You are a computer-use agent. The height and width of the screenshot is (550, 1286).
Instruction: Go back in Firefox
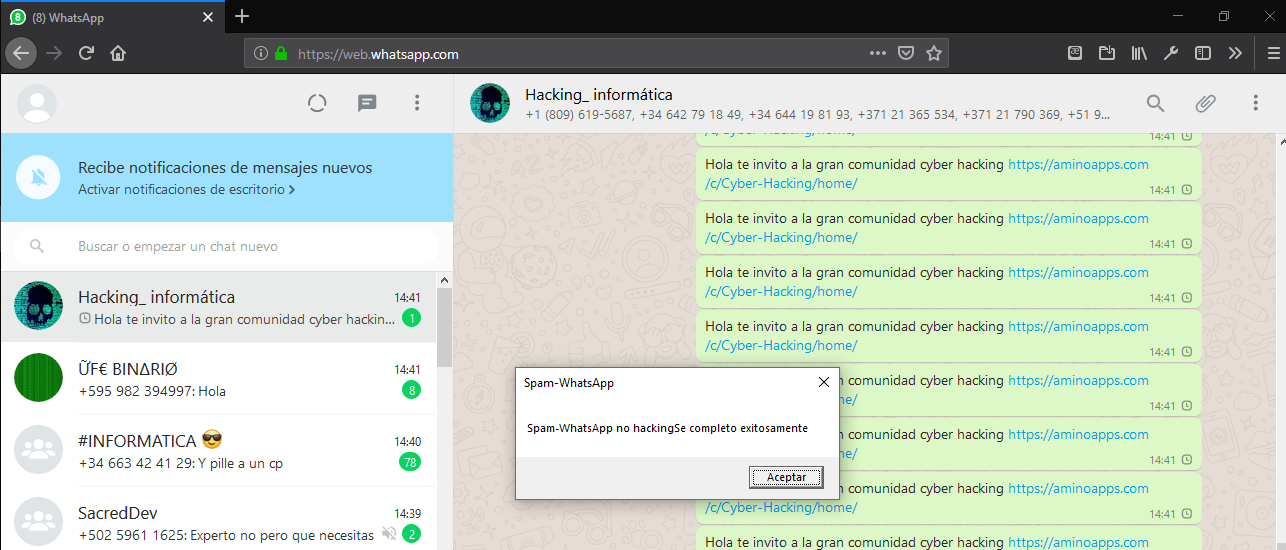tap(21, 53)
